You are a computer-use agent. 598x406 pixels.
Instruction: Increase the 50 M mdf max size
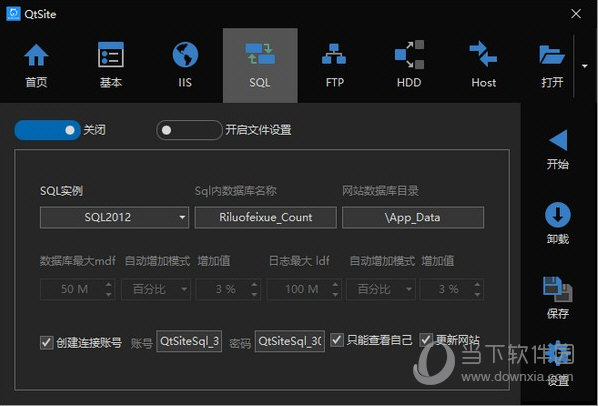click(109, 284)
